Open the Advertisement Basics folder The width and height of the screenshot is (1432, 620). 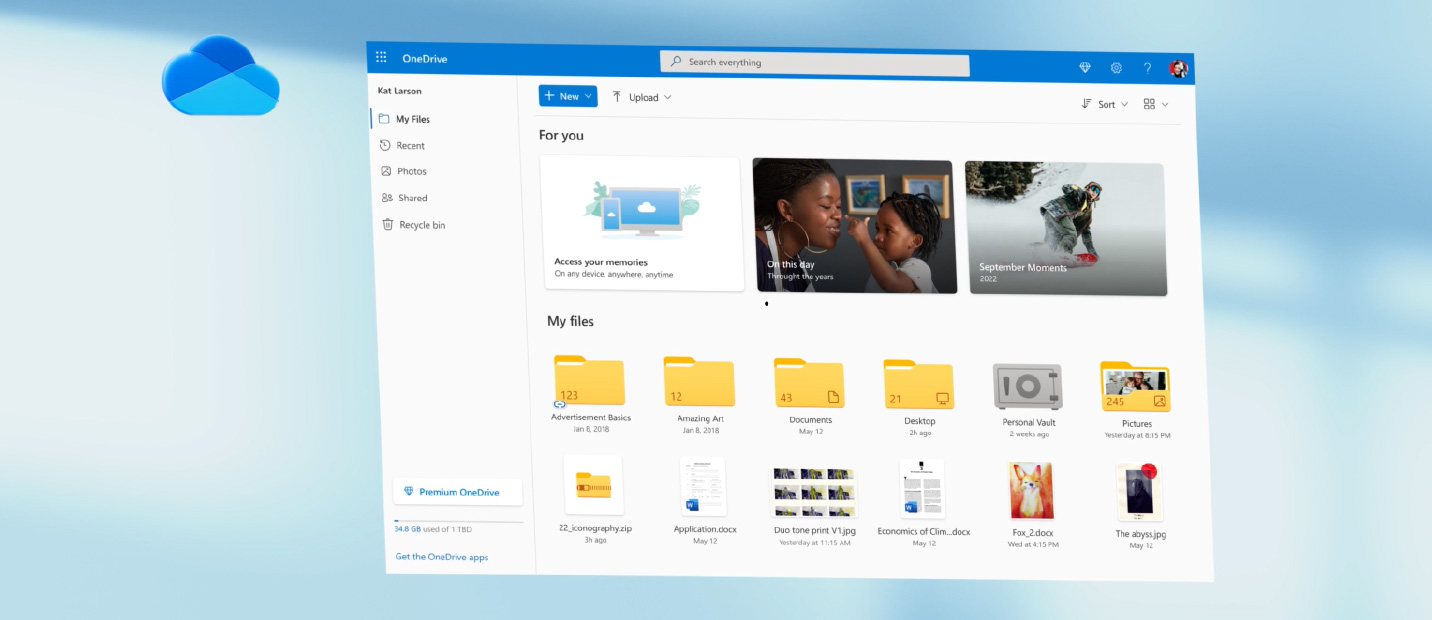click(590, 381)
